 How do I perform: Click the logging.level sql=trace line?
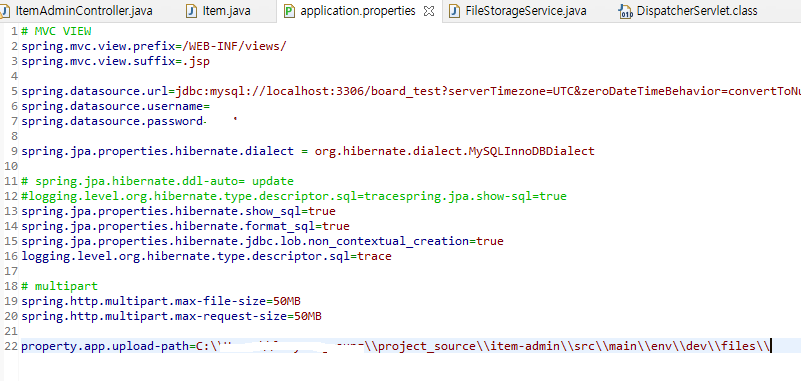[206, 256]
